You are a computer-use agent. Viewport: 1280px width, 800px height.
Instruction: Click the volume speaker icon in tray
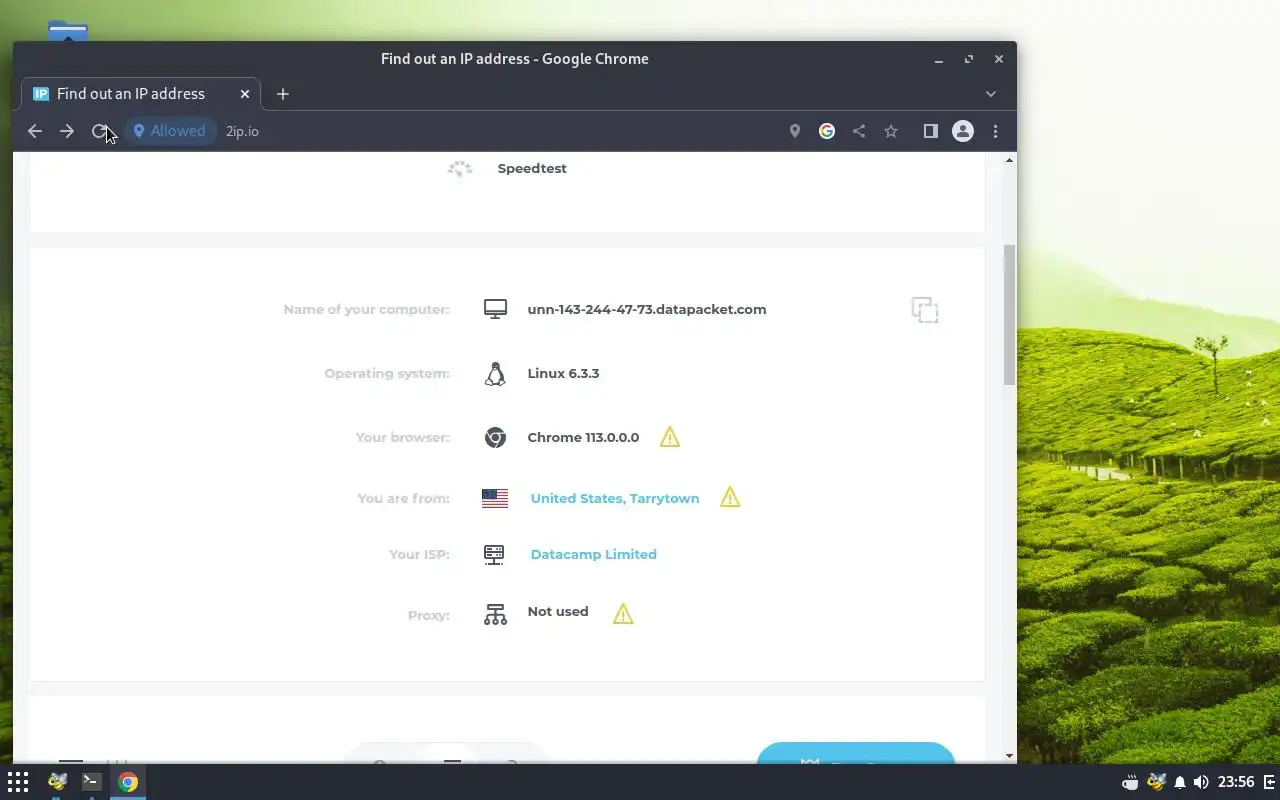click(x=1201, y=782)
